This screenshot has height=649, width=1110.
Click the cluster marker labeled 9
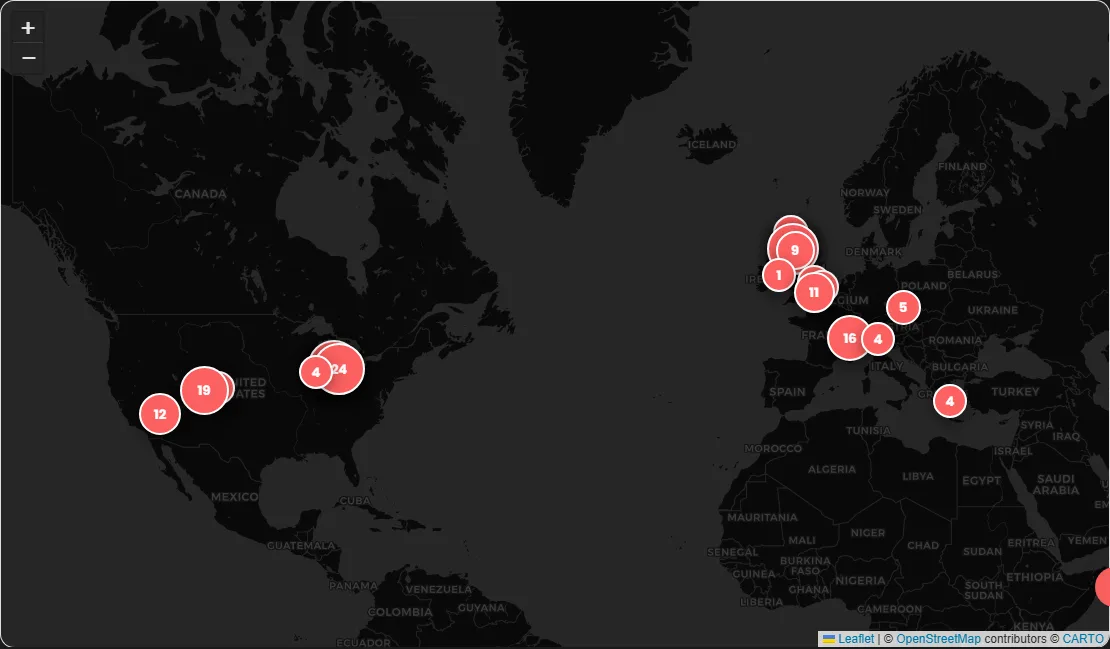794,250
